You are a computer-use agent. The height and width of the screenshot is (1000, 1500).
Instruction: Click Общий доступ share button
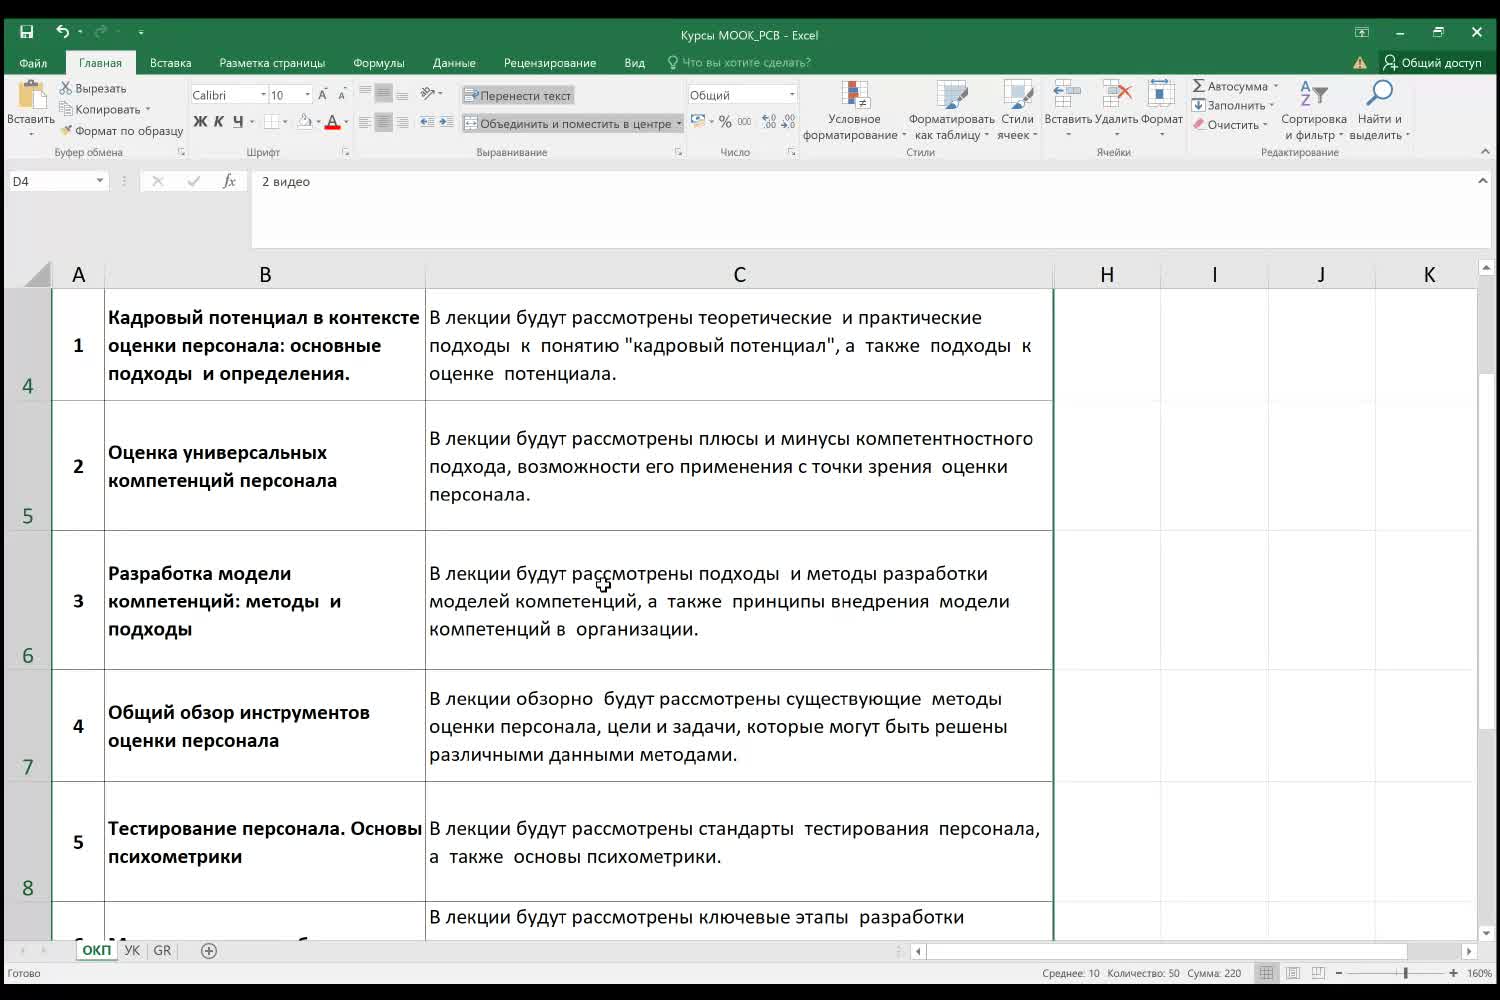pos(1432,62)
